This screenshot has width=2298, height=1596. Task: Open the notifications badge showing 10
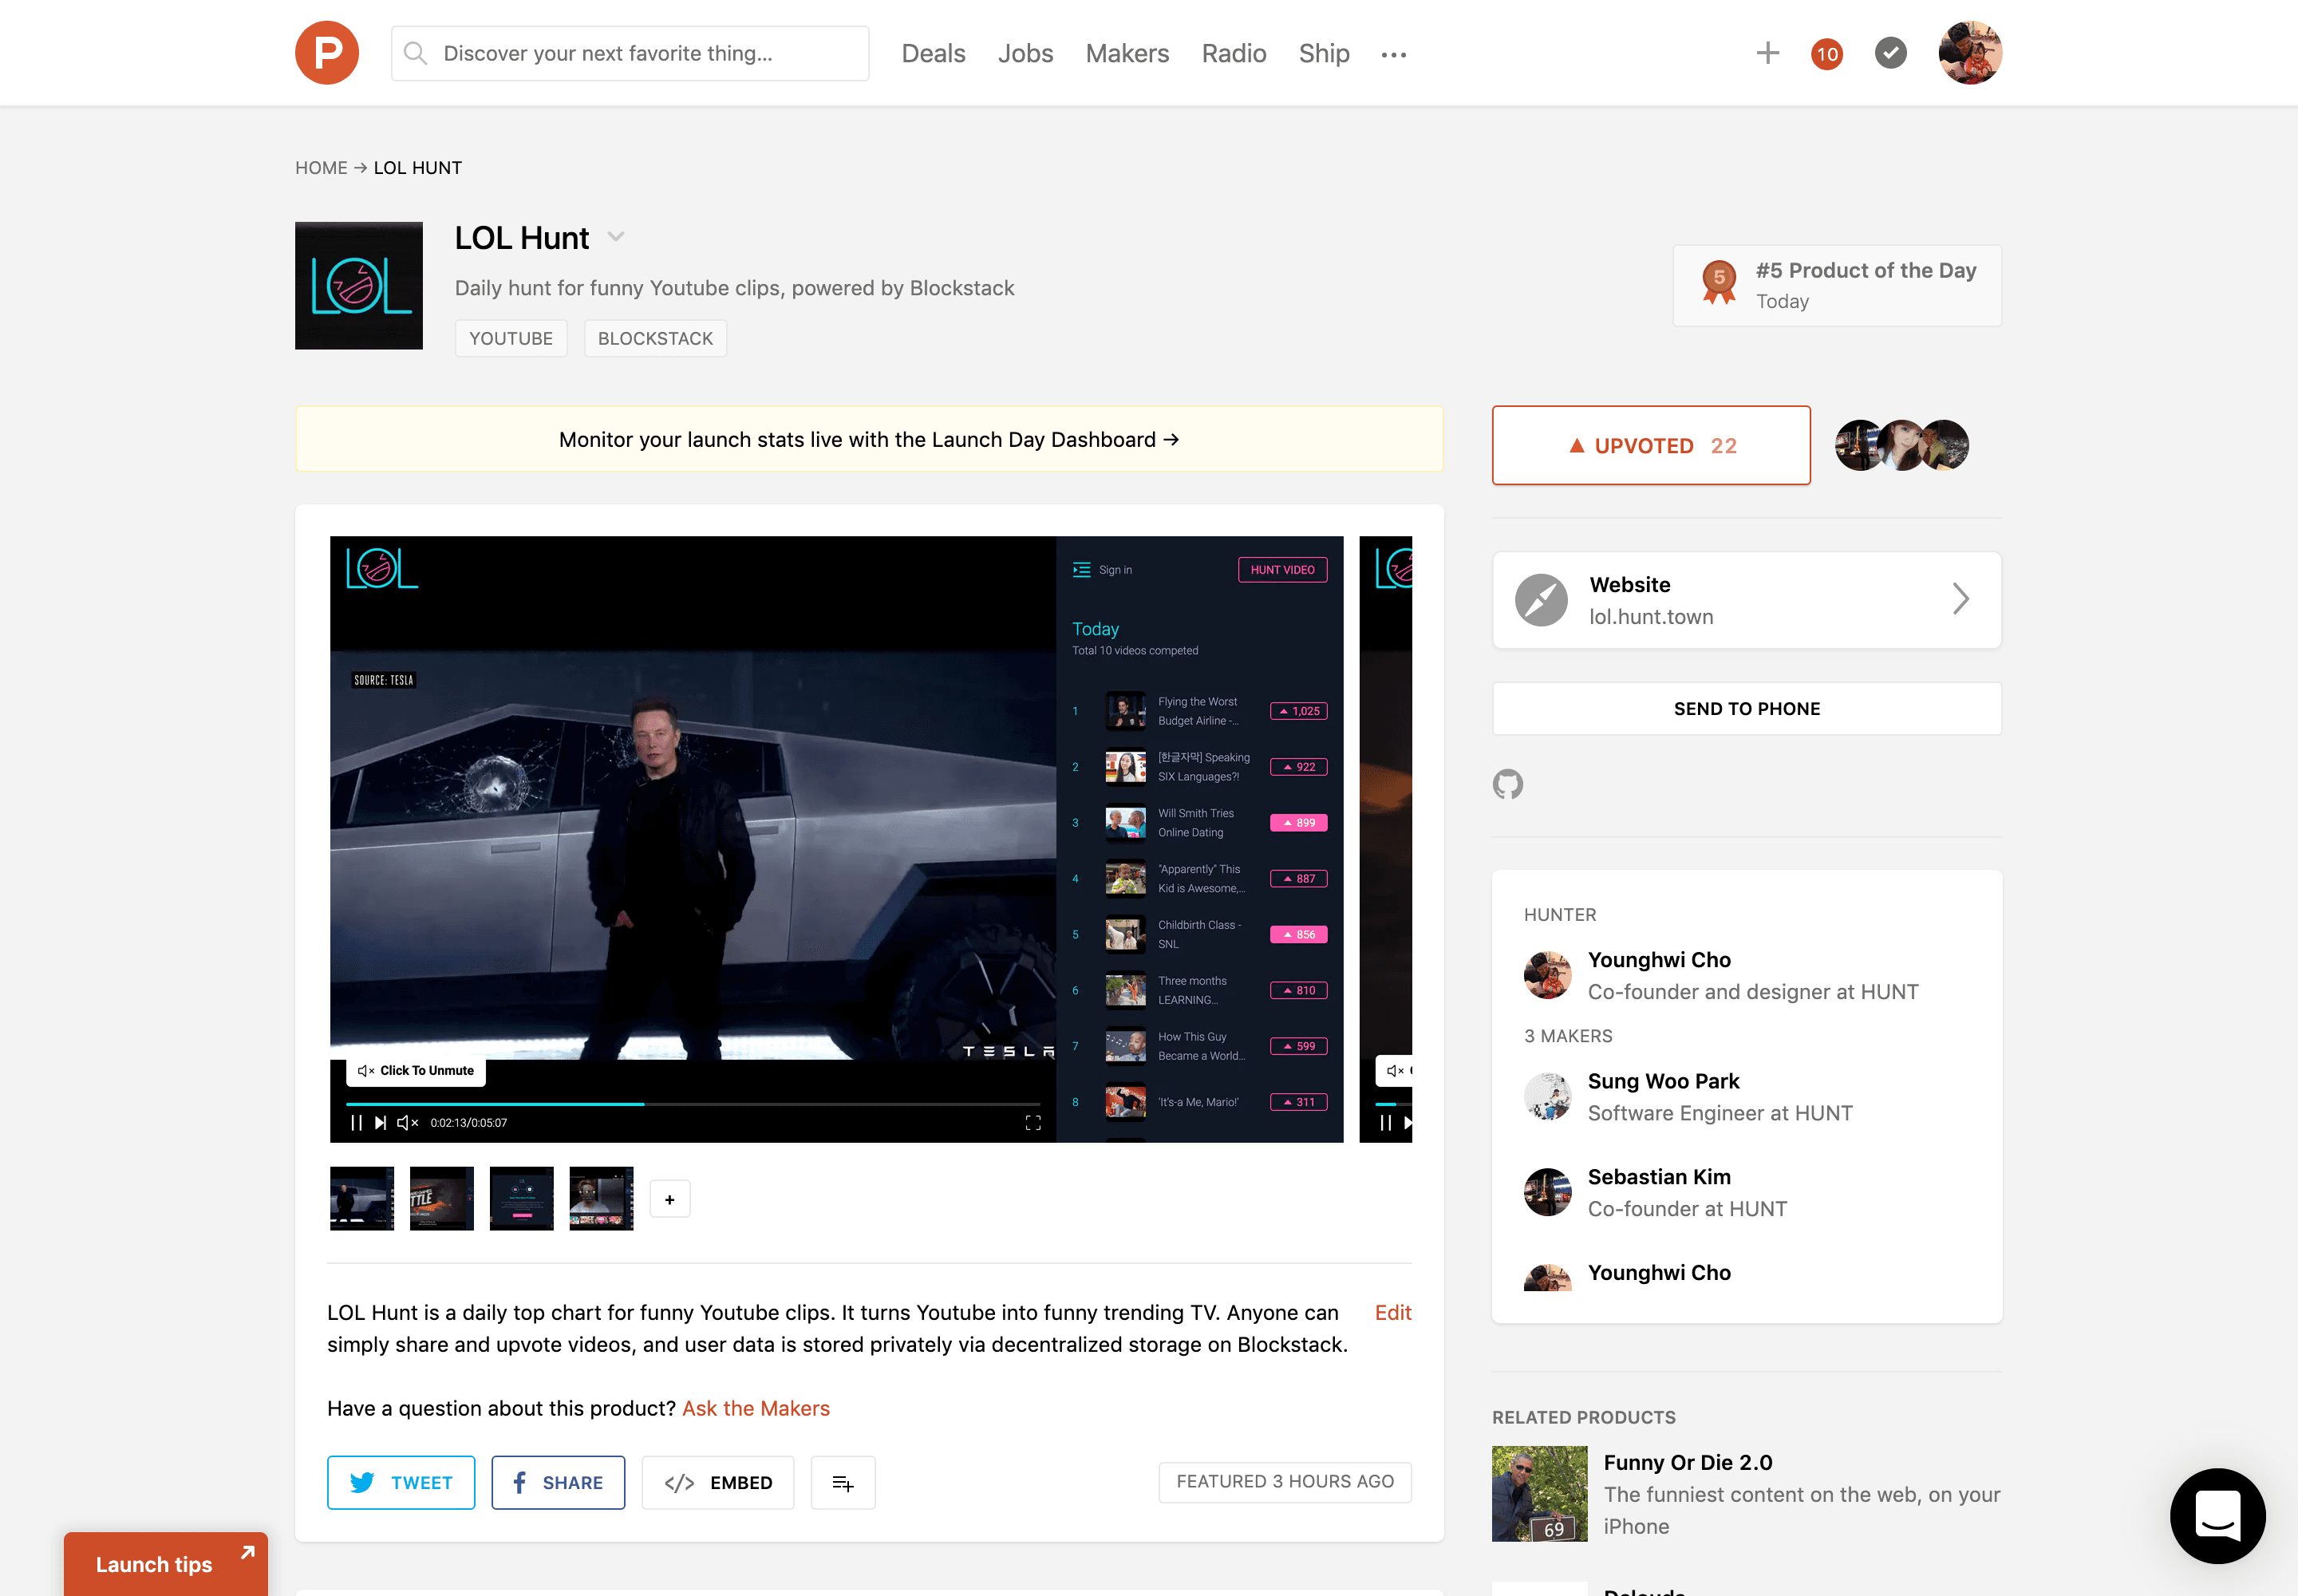(x=1827, y=54)
